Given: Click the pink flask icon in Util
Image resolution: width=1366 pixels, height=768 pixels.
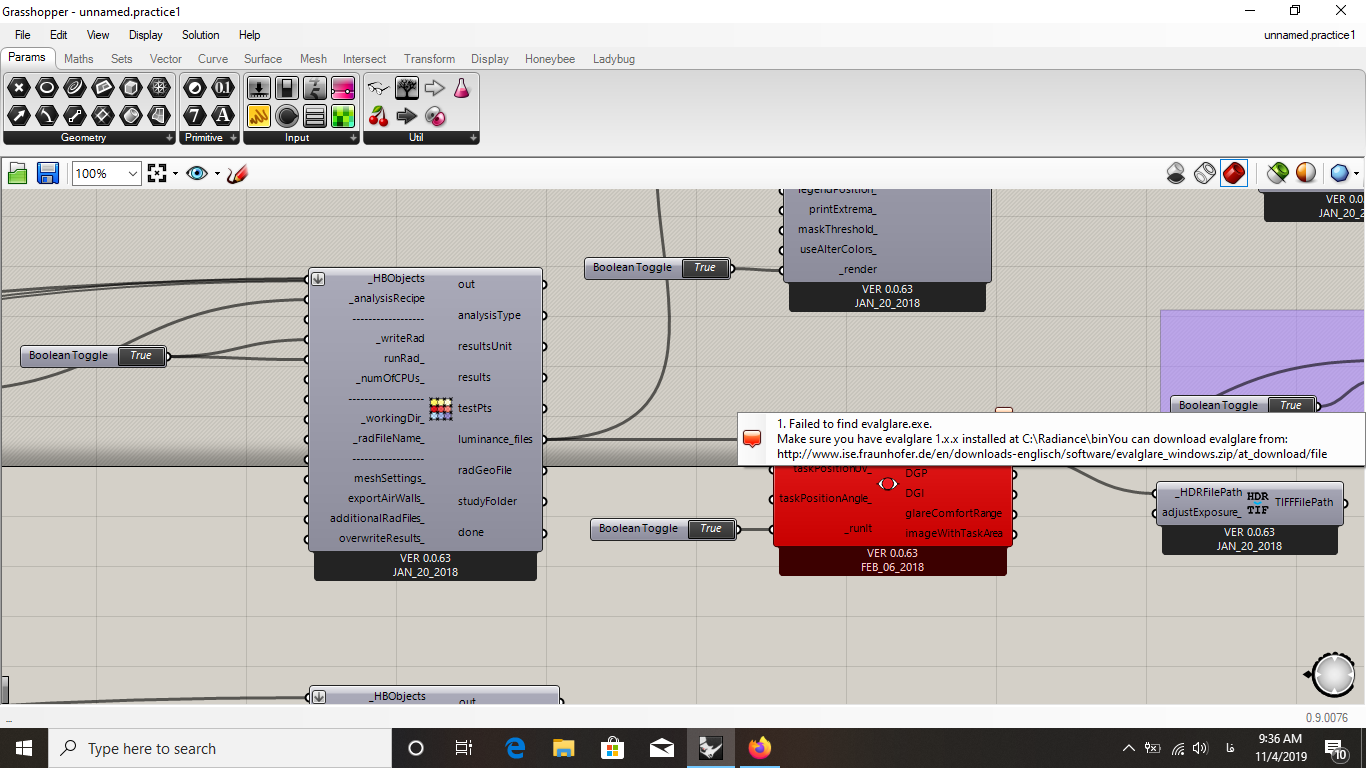Looking at the screenshot, I should [x=461, y=88].
